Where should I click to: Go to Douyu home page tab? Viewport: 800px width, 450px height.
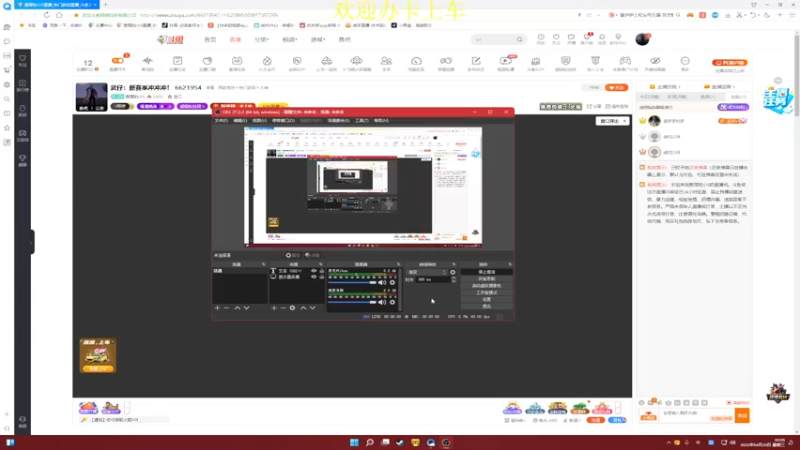tap(210, 39)
